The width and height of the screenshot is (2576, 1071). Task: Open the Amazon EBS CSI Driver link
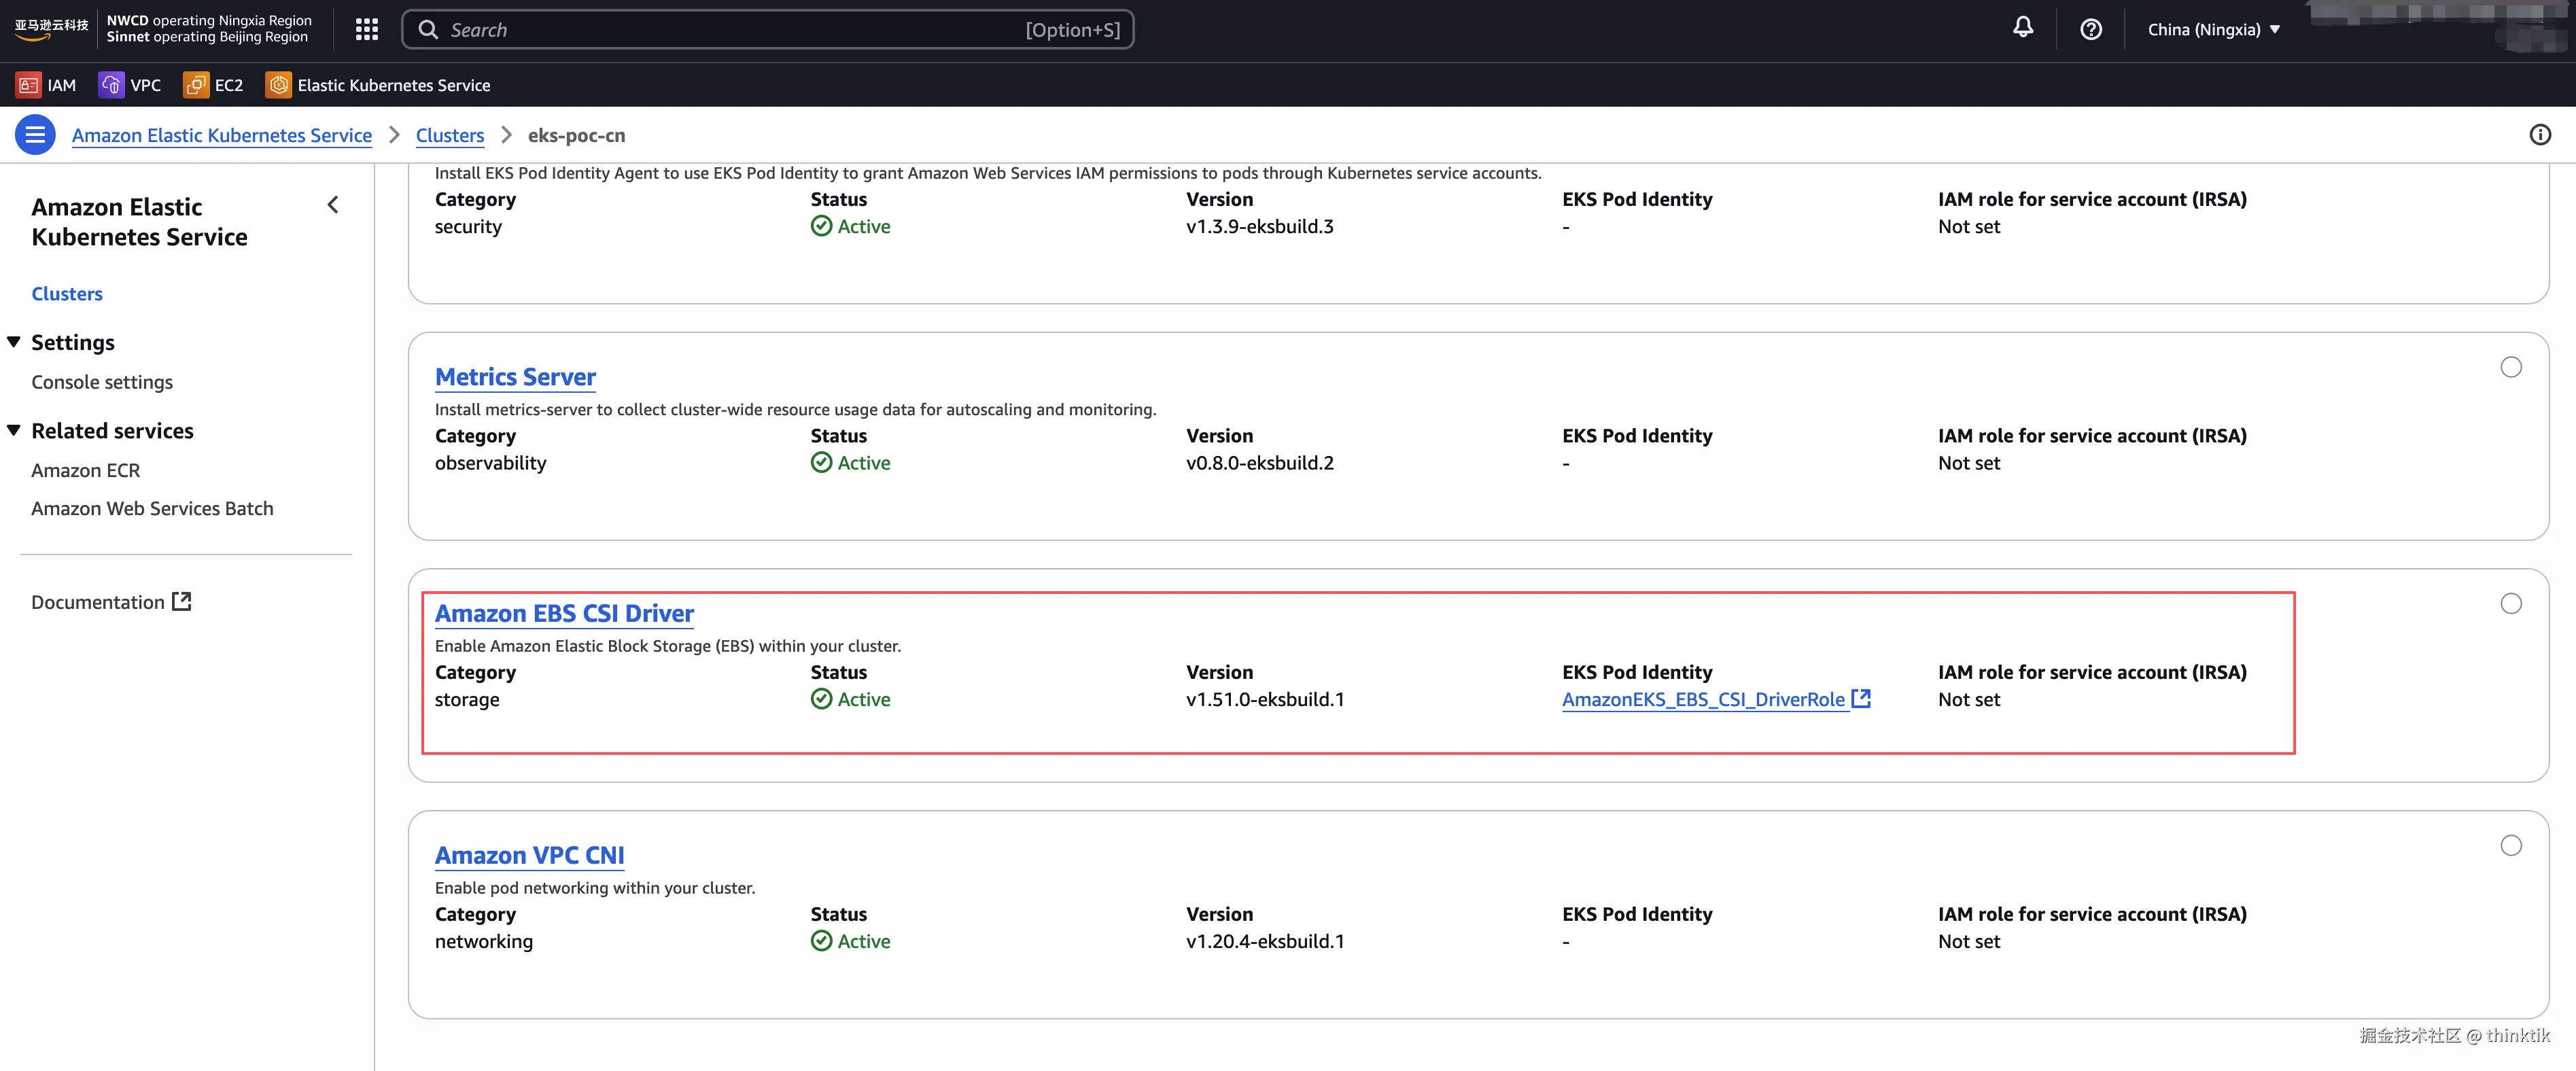(564, 613)
